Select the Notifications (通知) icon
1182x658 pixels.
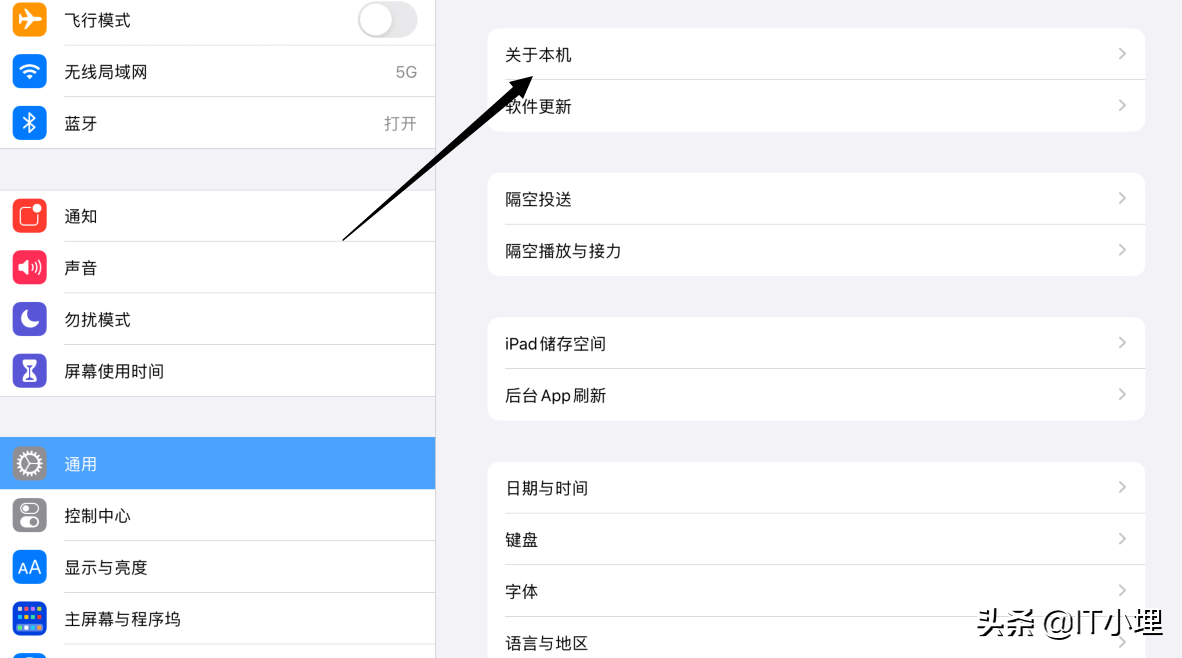pos(29,215)
